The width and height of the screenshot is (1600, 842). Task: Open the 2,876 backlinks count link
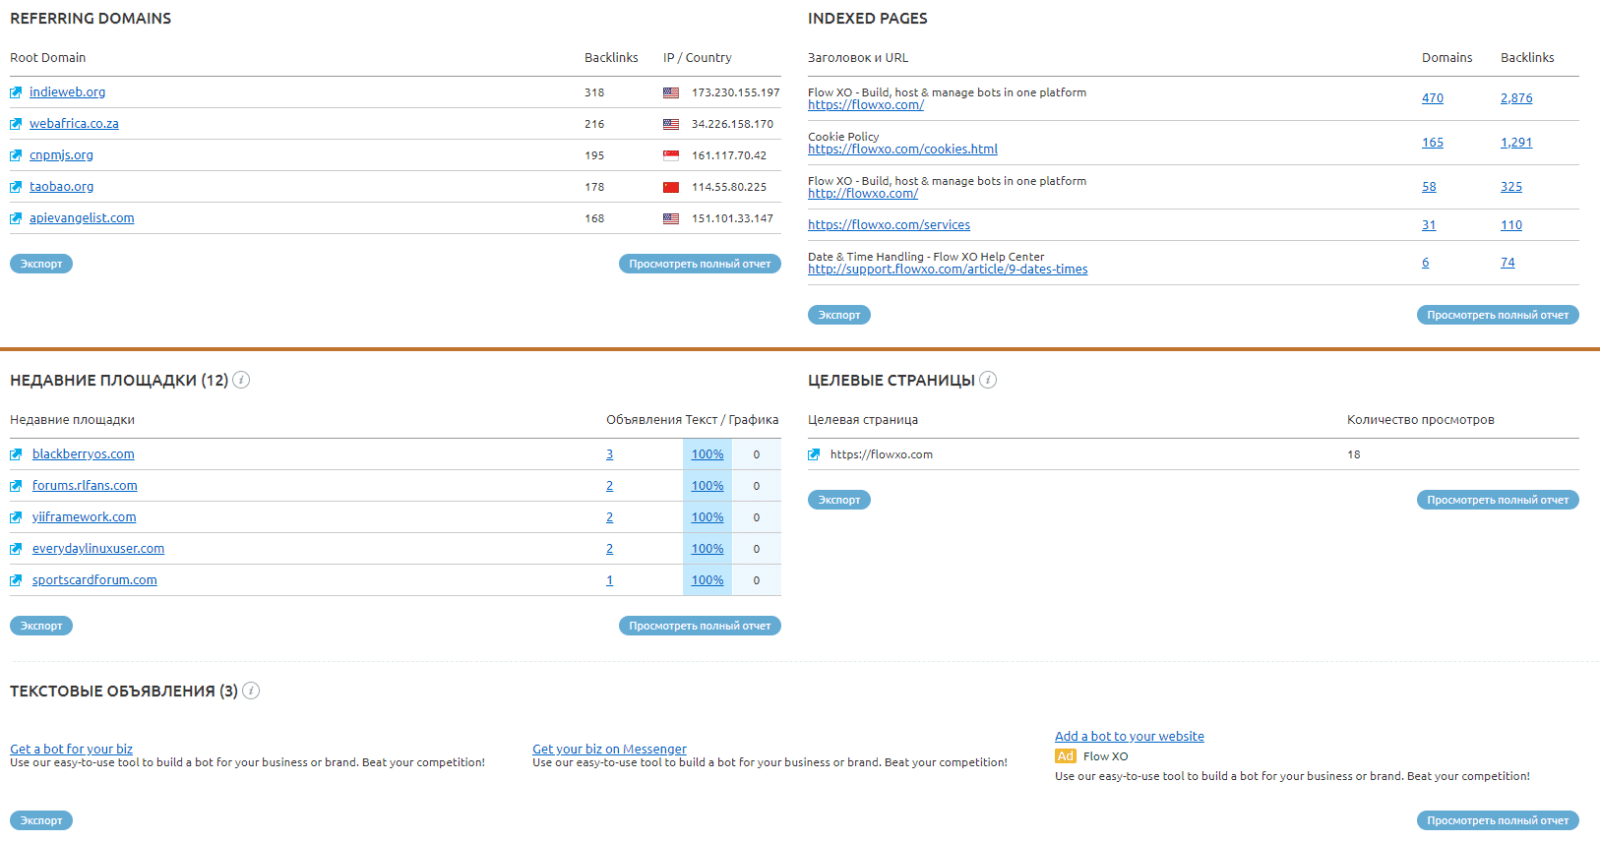[x=1516, y=98]
